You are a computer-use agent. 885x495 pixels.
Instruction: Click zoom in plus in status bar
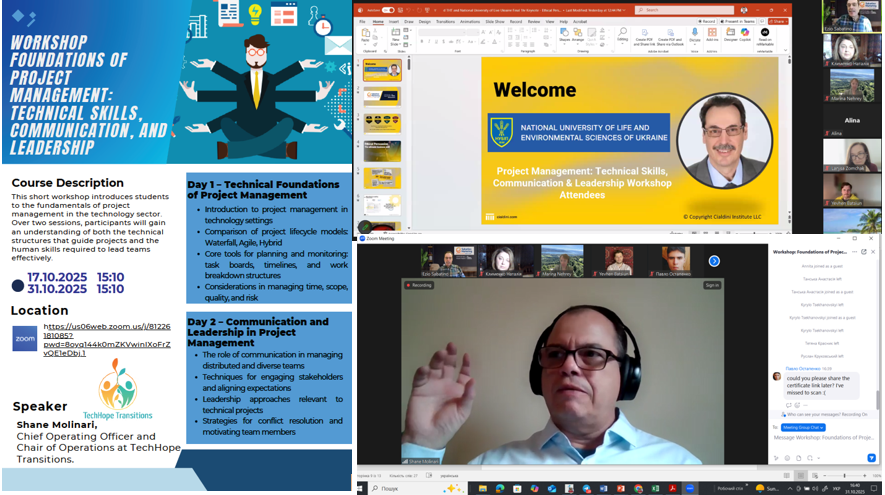click(x=865, y=476)
